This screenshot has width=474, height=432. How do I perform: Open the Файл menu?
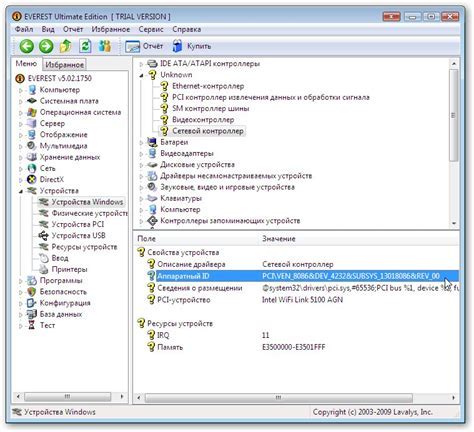tap(24, 29)
